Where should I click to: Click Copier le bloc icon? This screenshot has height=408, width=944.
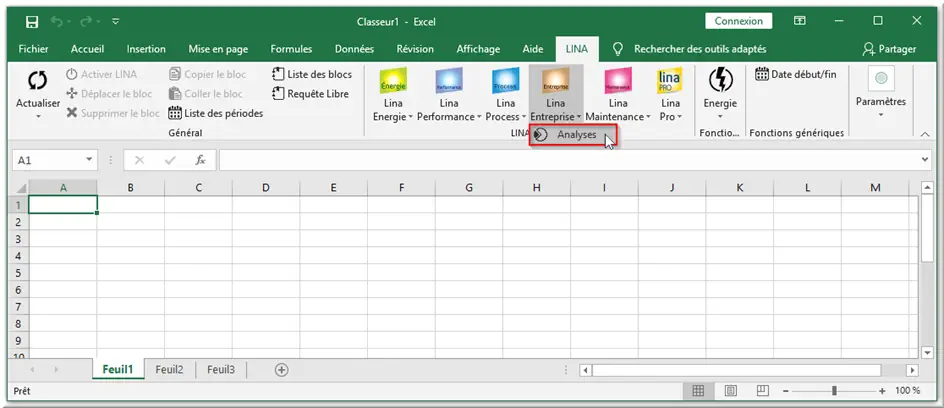pyautogui.click(x=175, y=74)
